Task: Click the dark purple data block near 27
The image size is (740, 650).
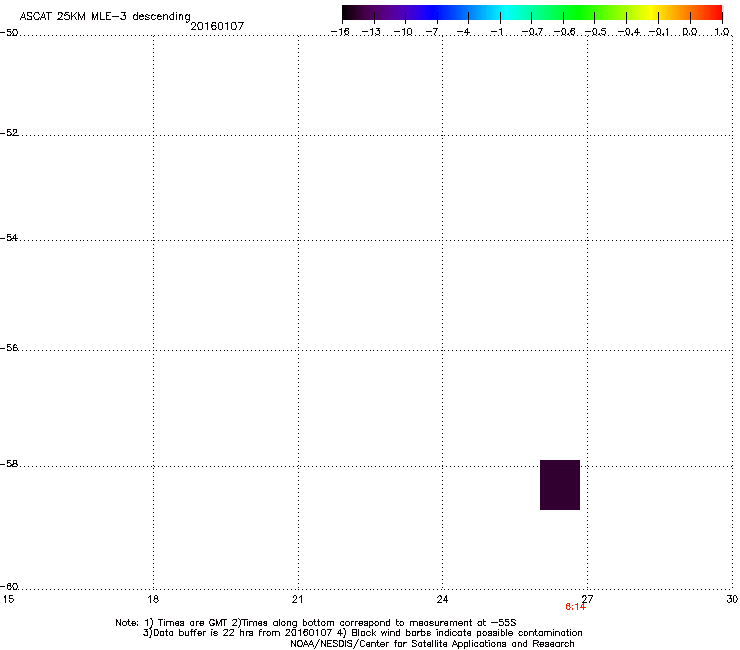Action: coord(560,485)
